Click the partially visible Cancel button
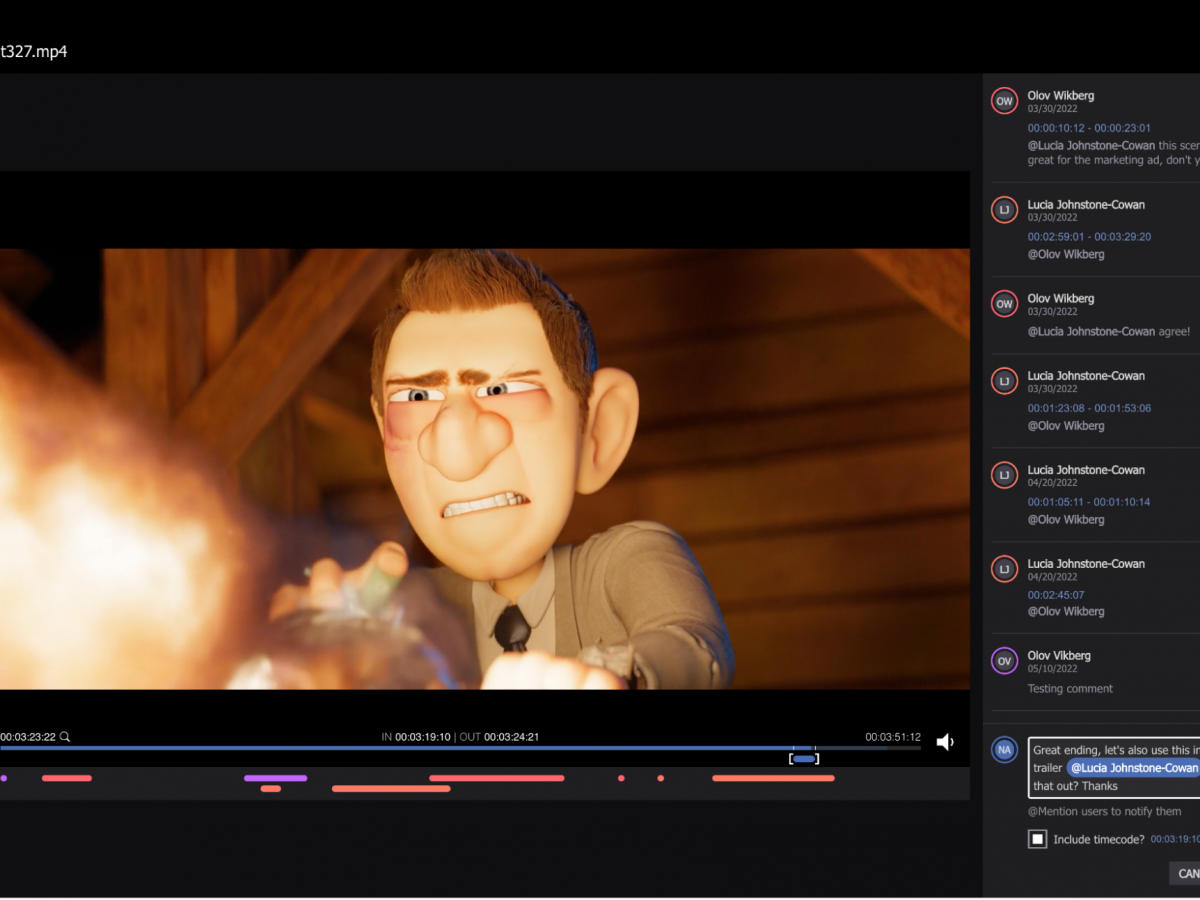This screenshot has height=900, width=1200. 1185,873
